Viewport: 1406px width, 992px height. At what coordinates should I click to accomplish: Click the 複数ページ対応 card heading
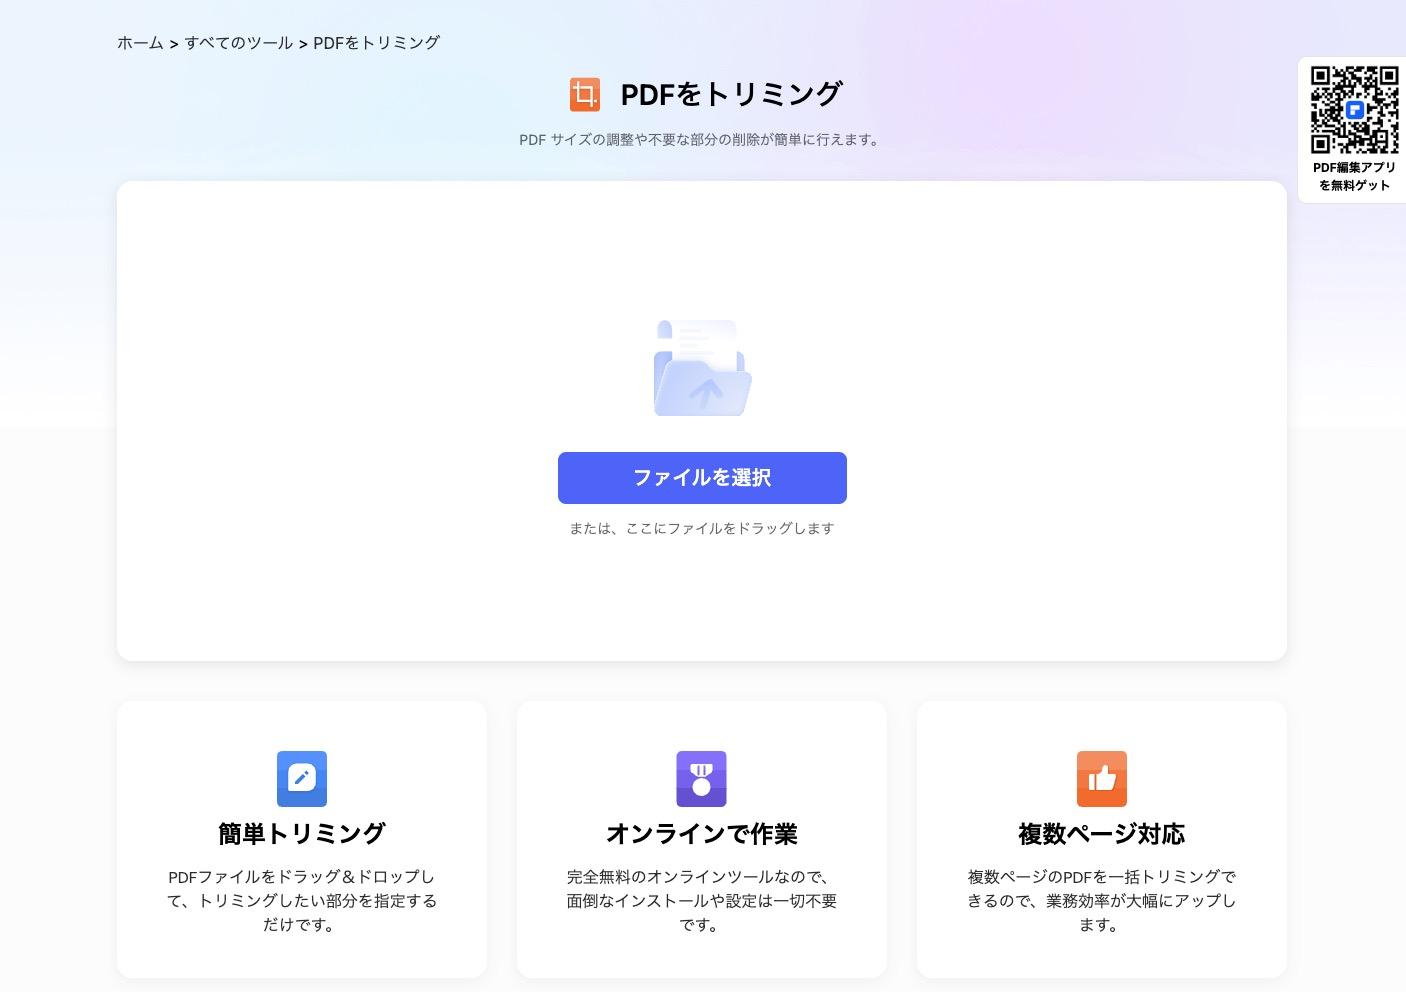(1101, 833)
